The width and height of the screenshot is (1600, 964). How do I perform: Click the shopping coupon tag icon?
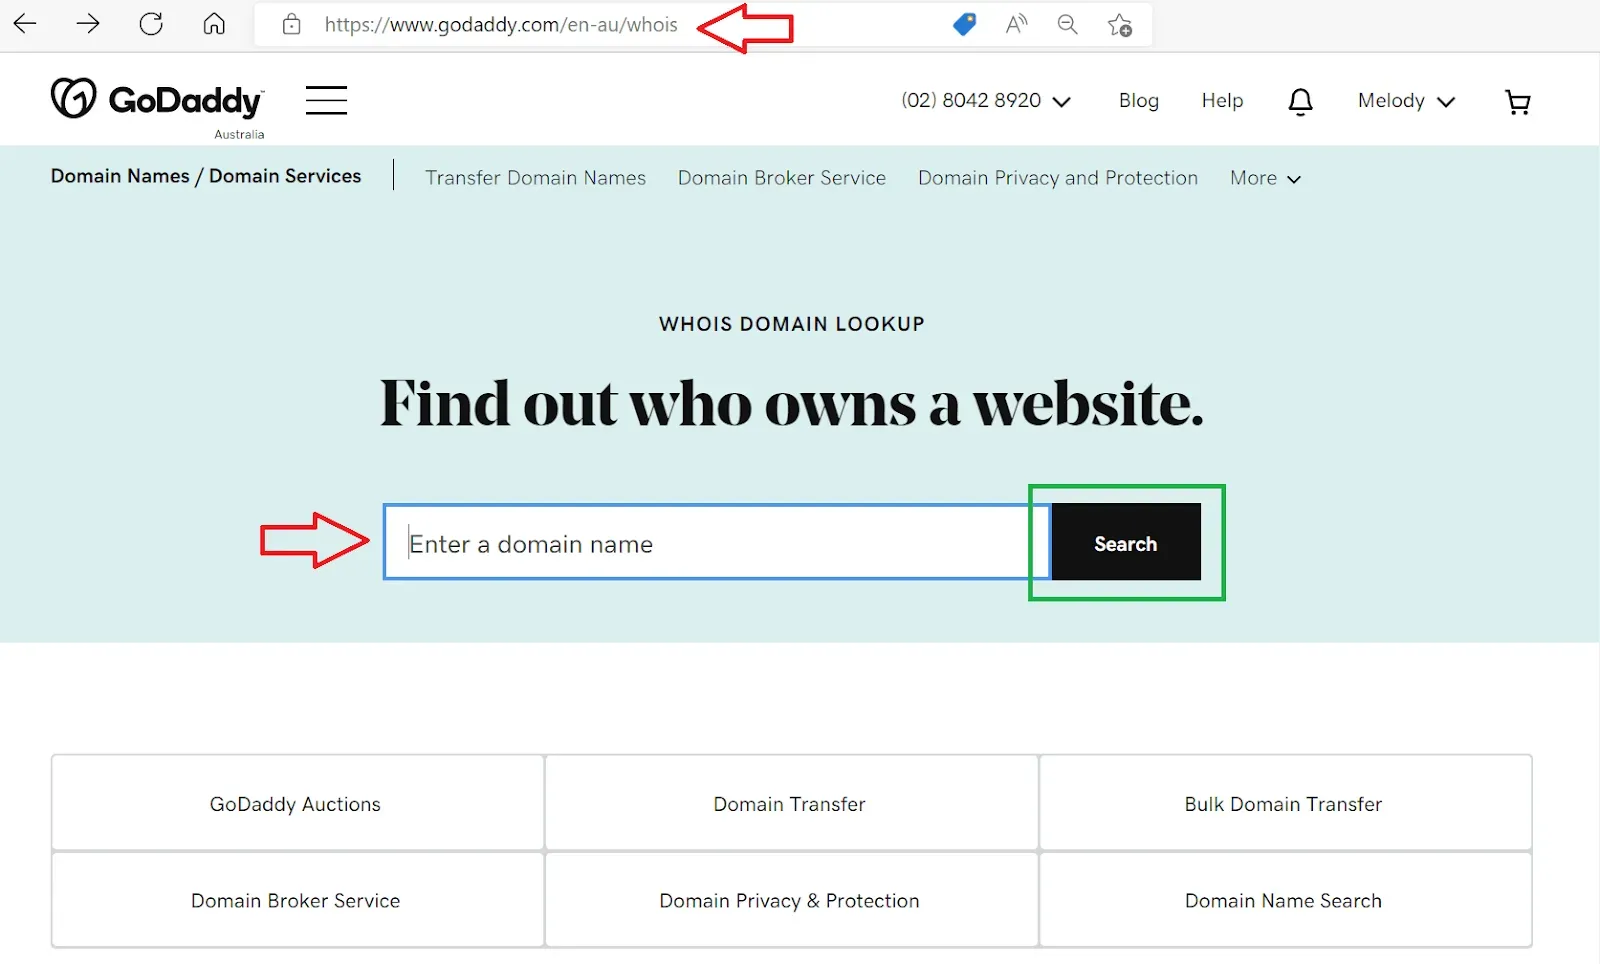(963, 24)
